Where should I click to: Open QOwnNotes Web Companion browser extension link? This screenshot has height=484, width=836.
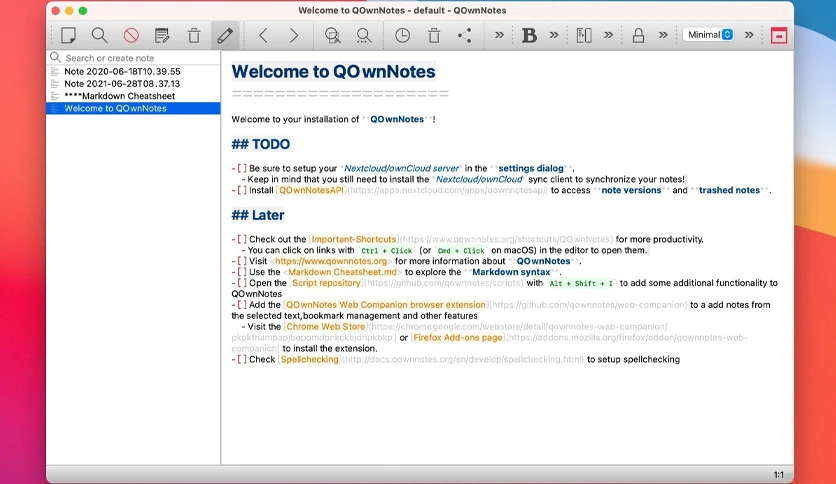(x=386, y=305)
